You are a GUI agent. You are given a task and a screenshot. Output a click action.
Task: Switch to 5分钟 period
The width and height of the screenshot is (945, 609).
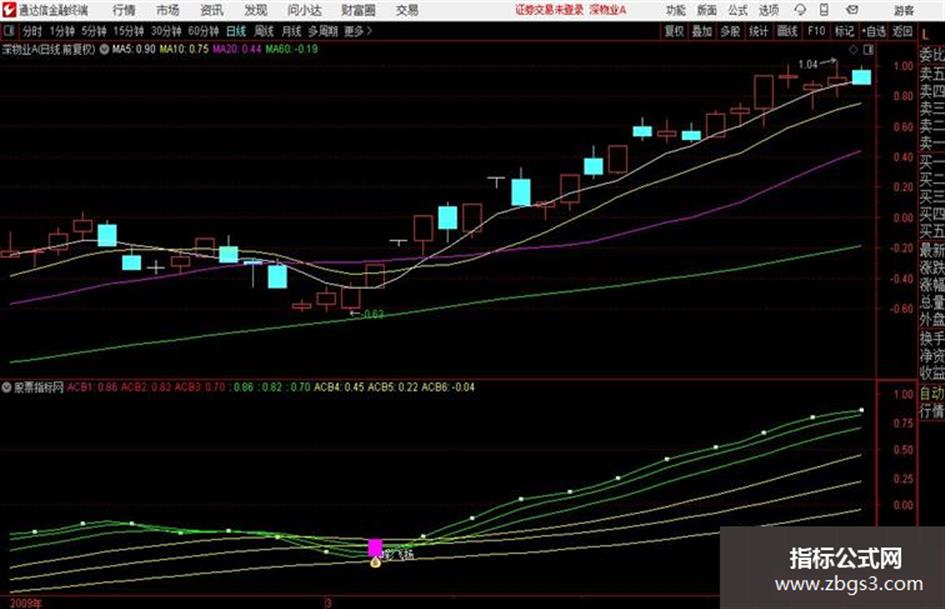coord(94,31)
